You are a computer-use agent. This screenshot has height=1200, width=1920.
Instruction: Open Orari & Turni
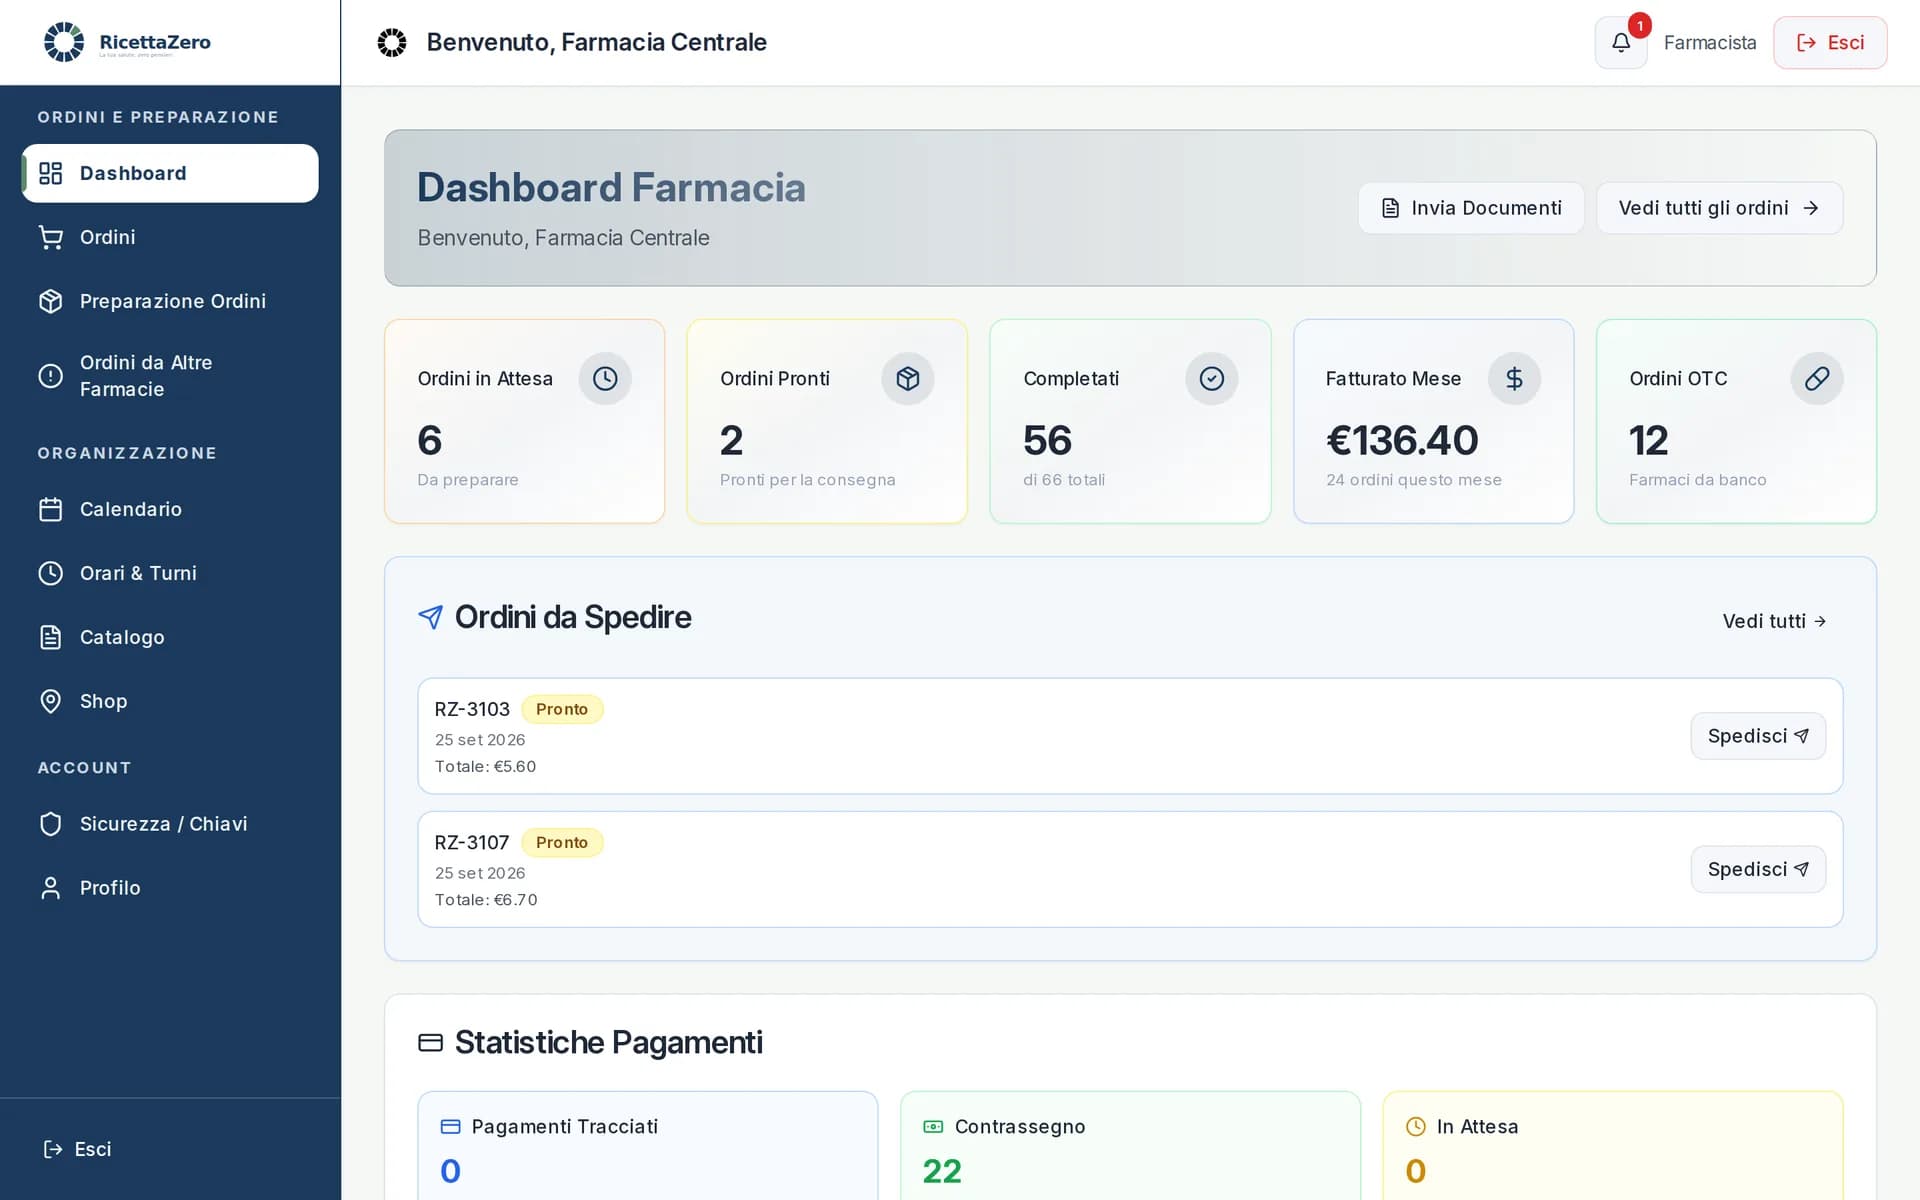tap(170, 573)
